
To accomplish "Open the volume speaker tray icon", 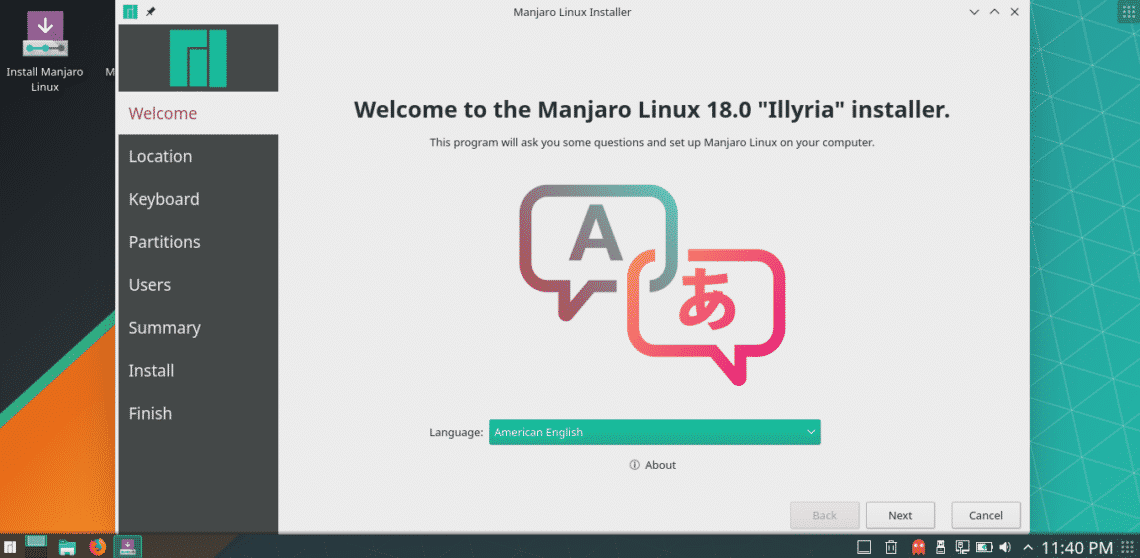I will 1005,547.
